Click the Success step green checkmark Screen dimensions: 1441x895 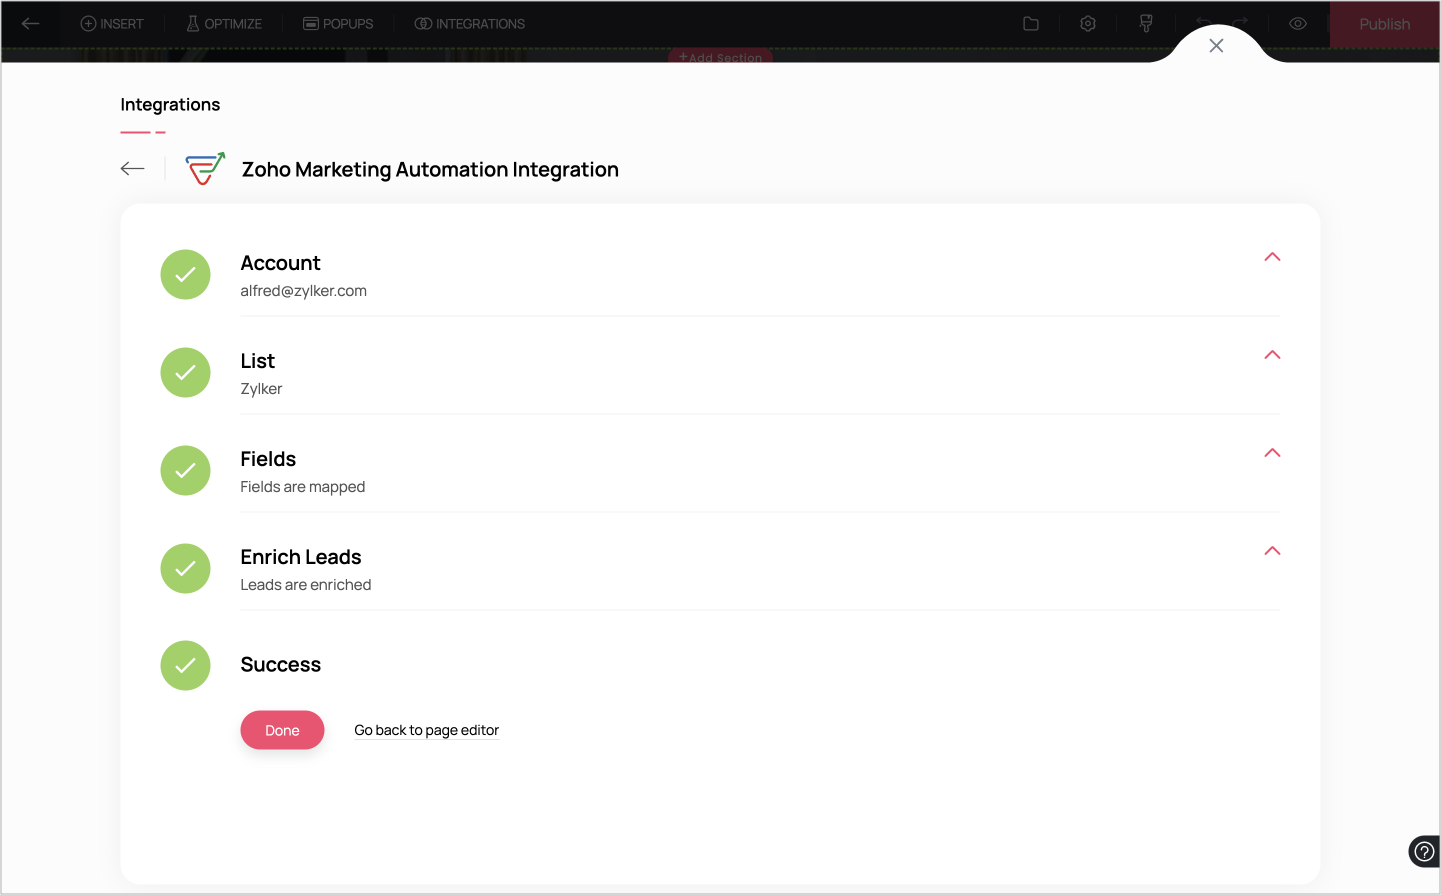pos(186,666)
